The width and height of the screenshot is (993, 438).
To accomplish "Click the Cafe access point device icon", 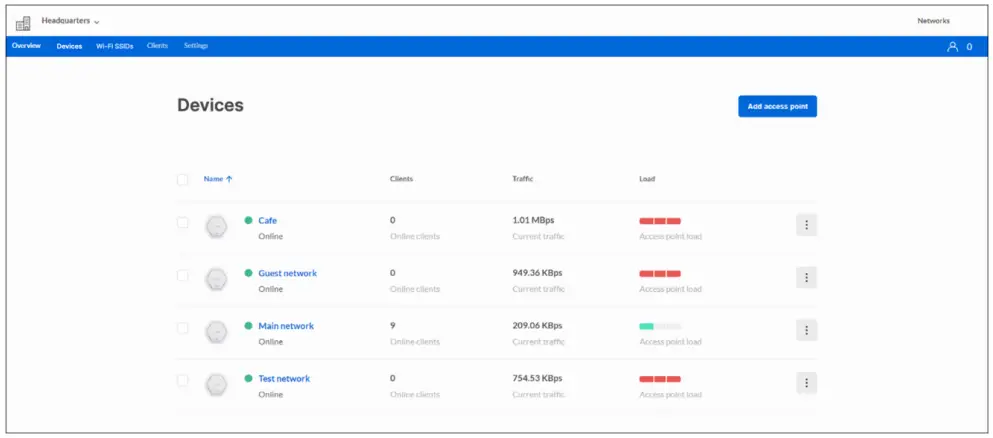I will point(216,227).
